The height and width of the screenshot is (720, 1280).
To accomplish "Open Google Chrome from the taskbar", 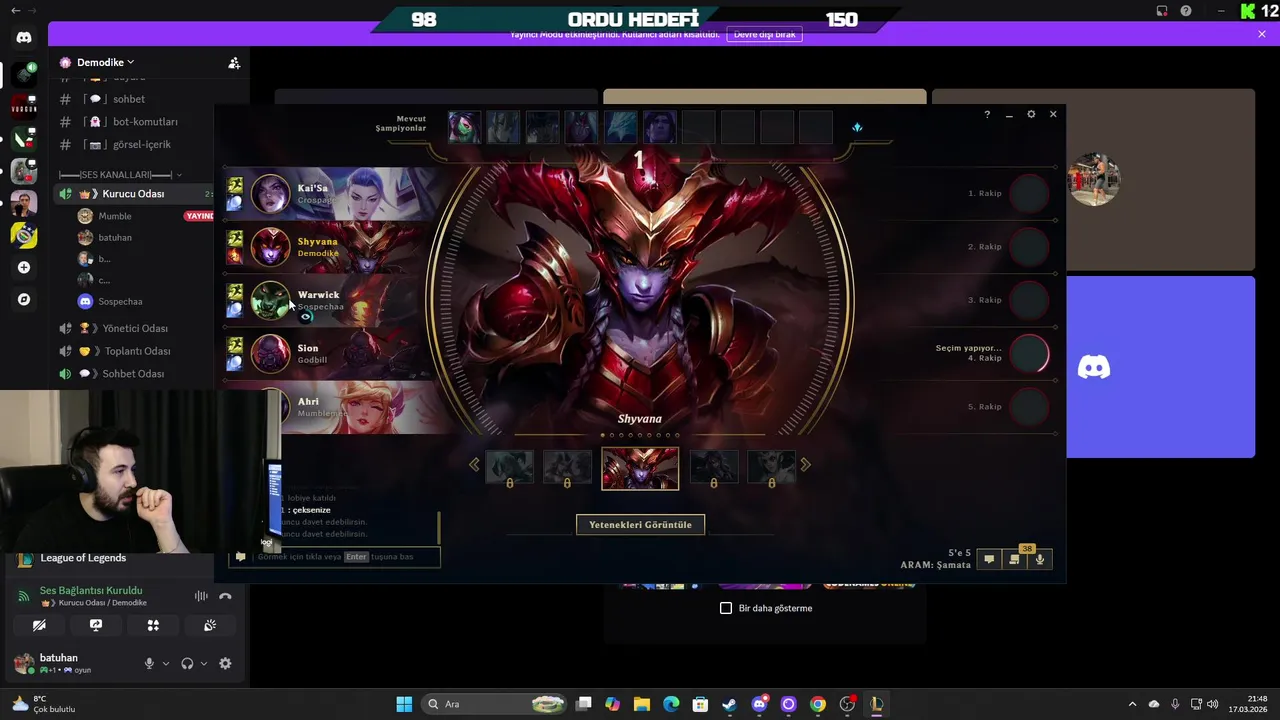I will pos(818,704).
